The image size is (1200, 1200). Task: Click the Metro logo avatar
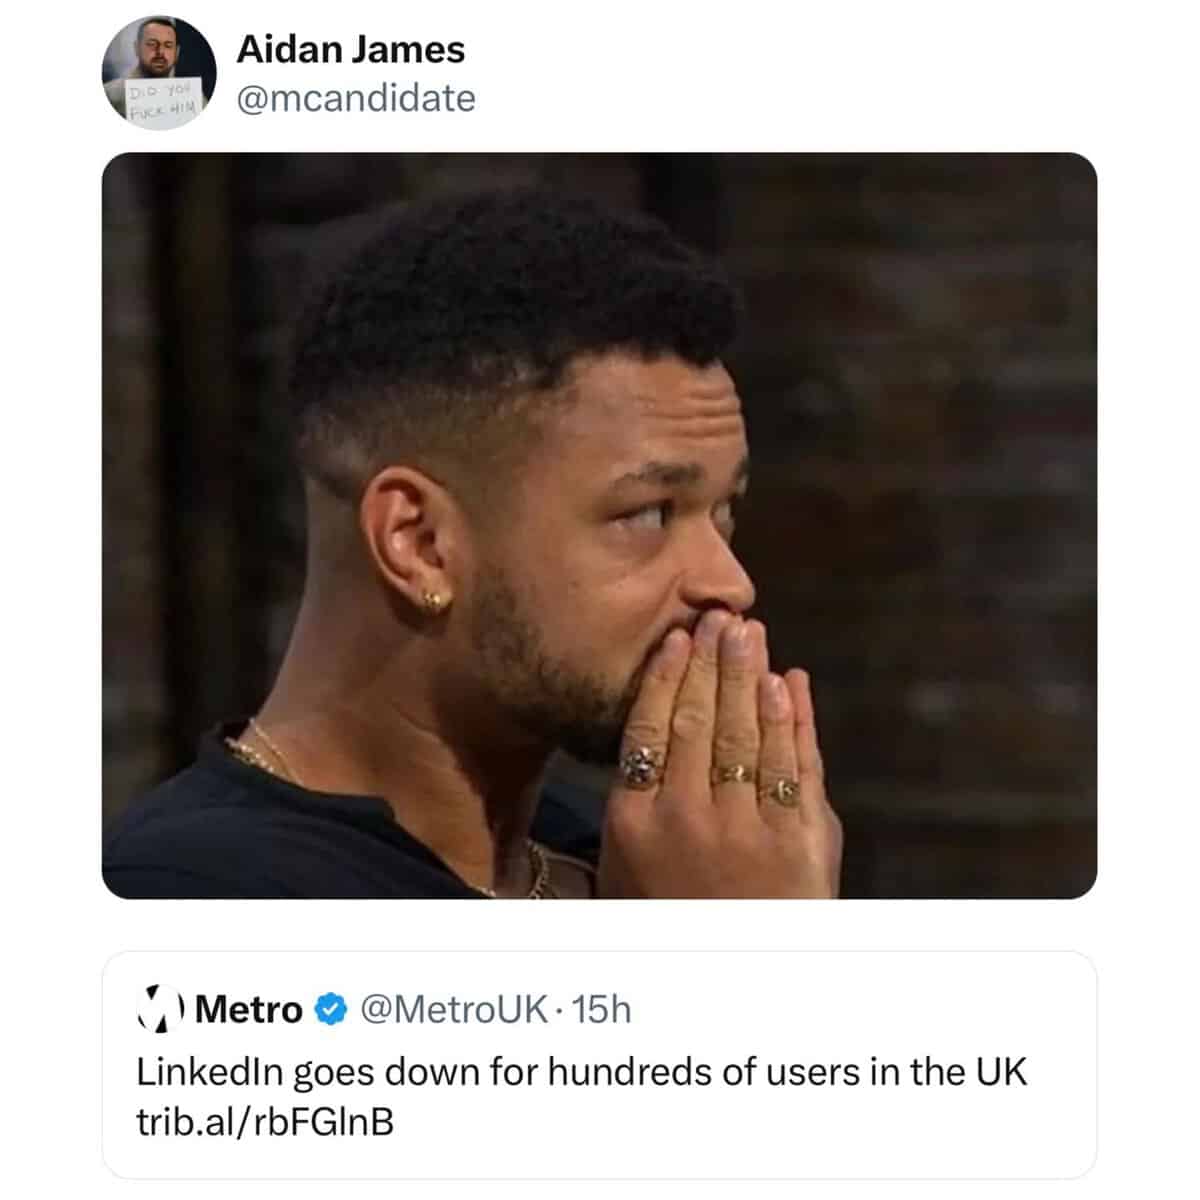[160, 1009]
